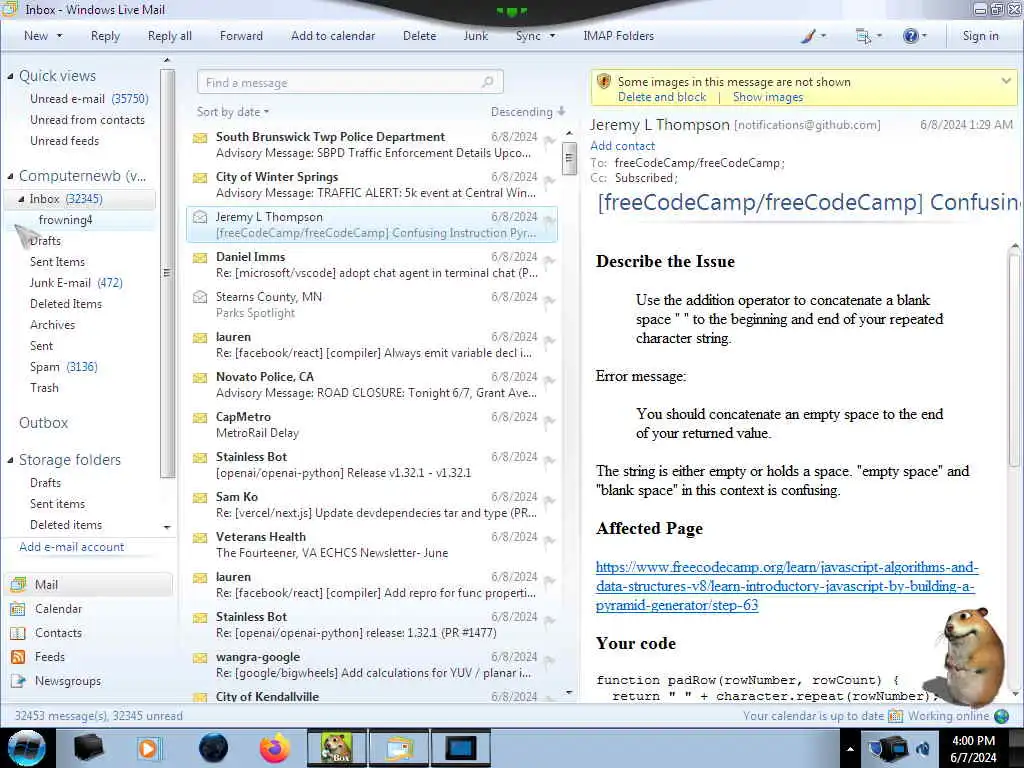Viewport: 1024px width, 768px height.
Task: Open the New button dropdown arrow
Action: point(59,36)
